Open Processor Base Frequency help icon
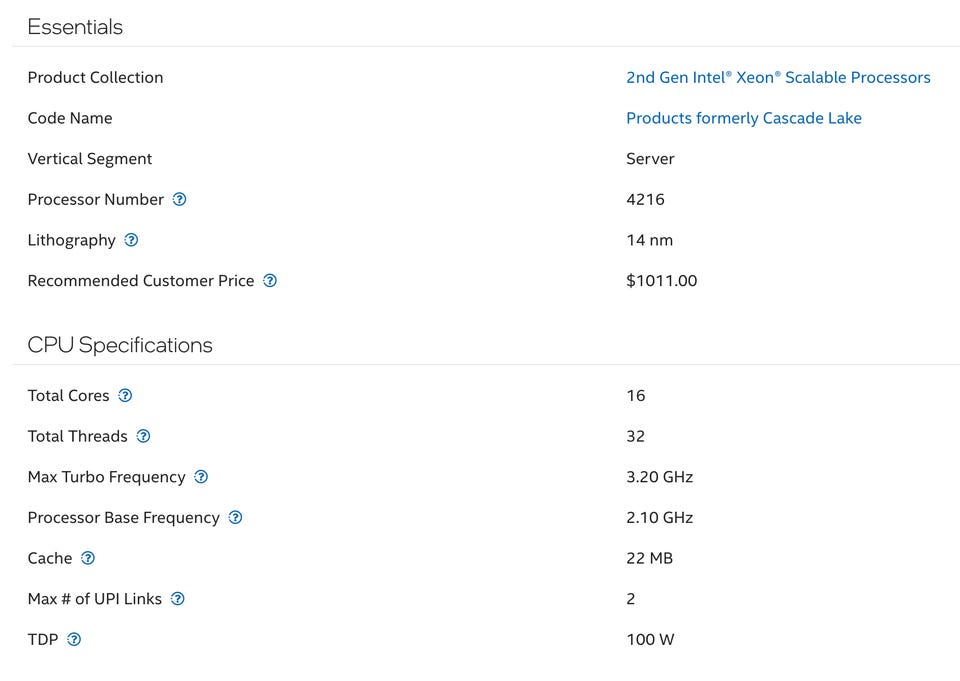The width and height of the screenshot is (960, 681). pos(235,517)
